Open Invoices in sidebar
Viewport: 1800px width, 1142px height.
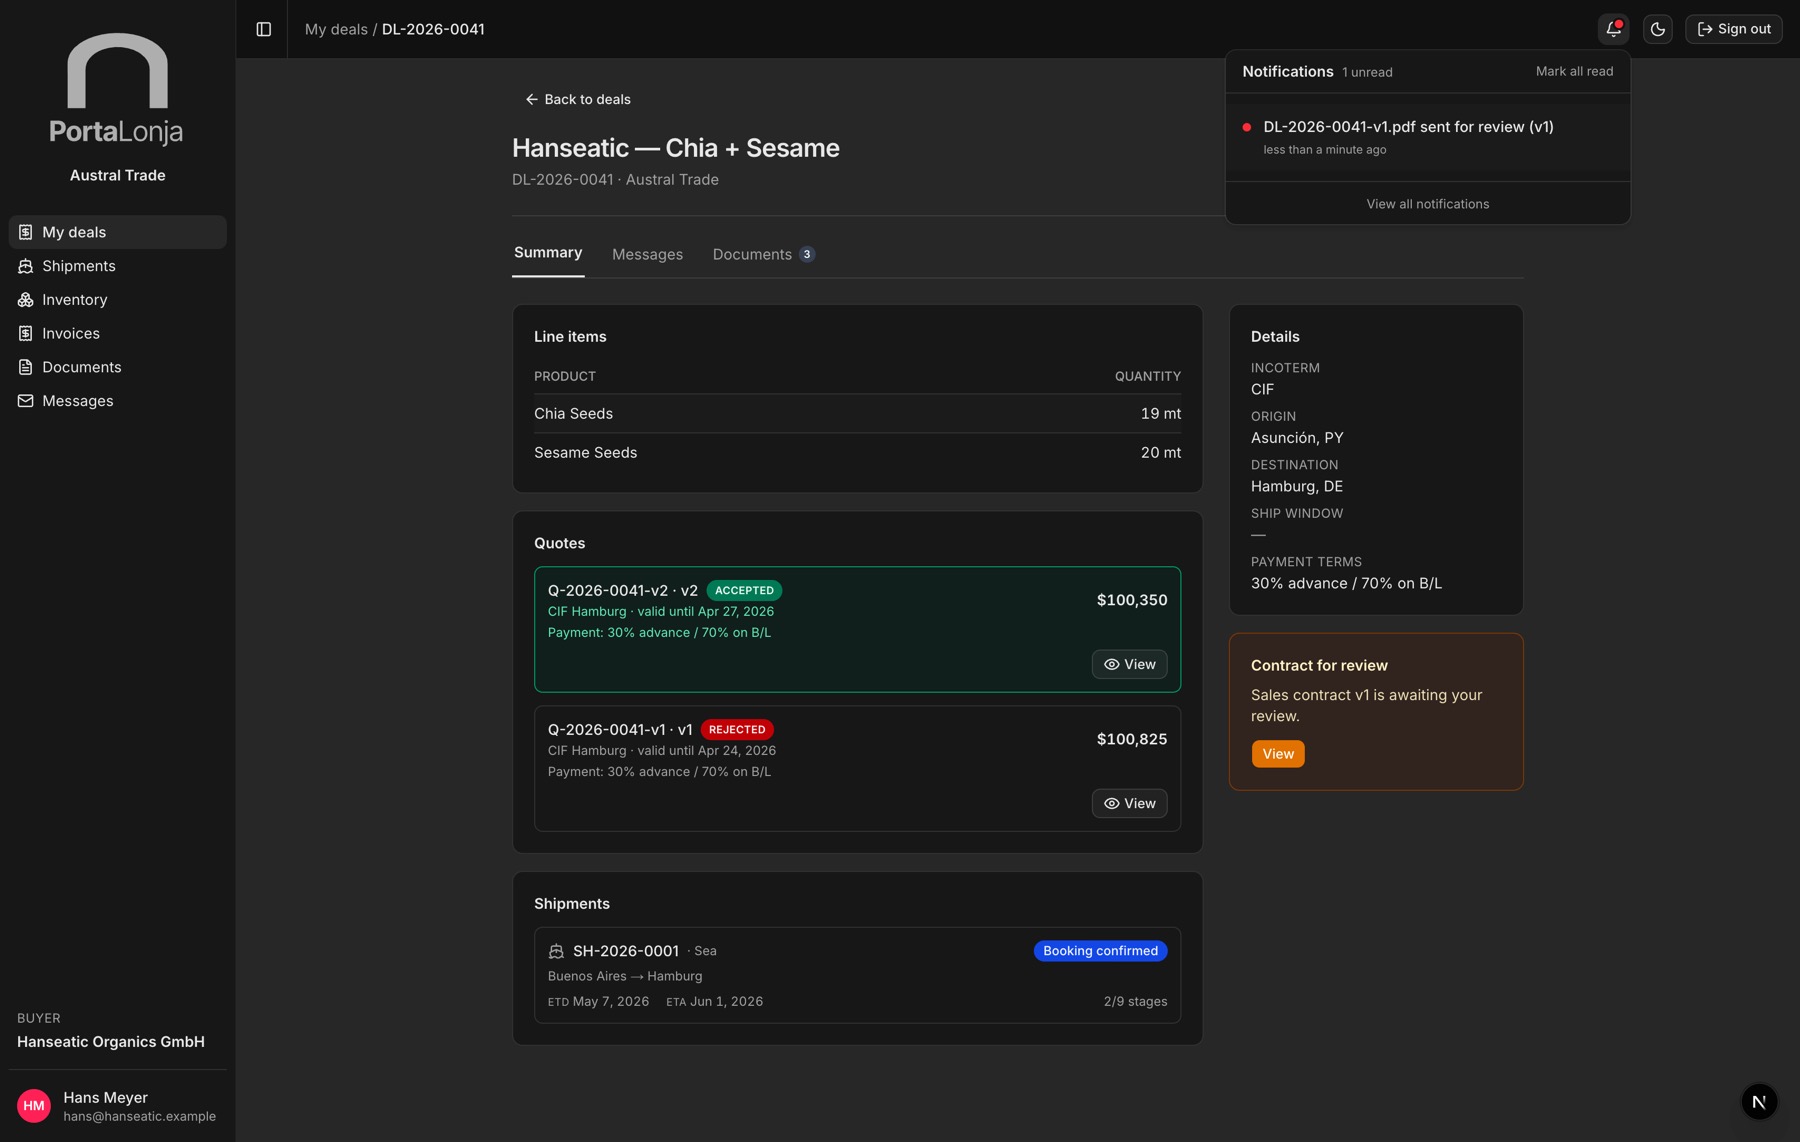(x=118, y=334)
